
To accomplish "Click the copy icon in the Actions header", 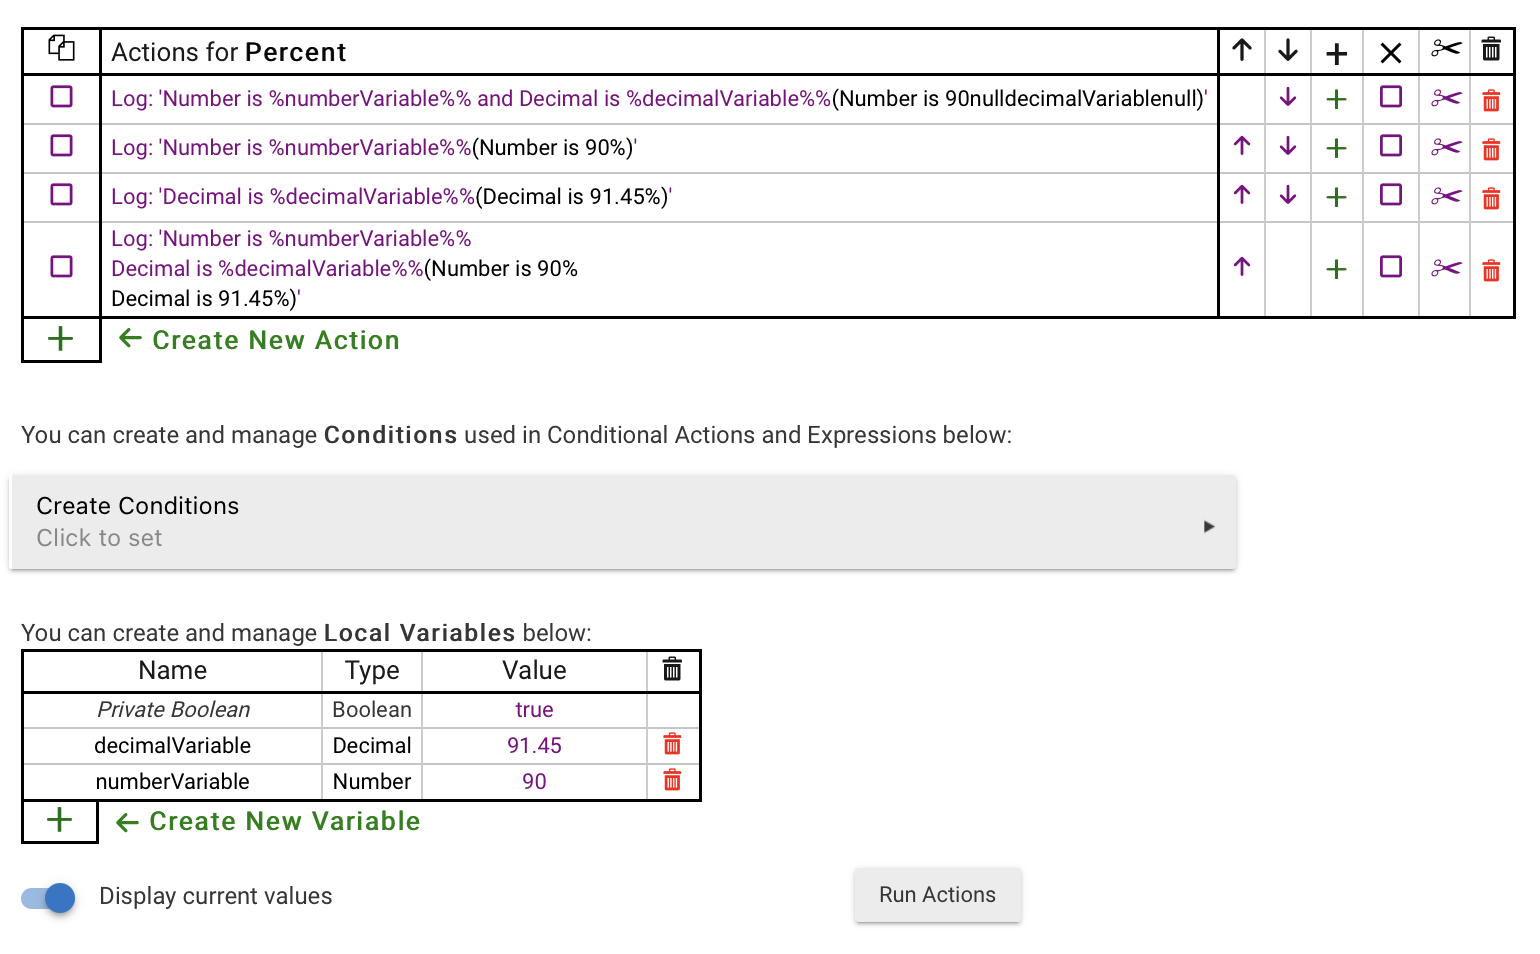I will pyautogui.click(x=61, y=49).
